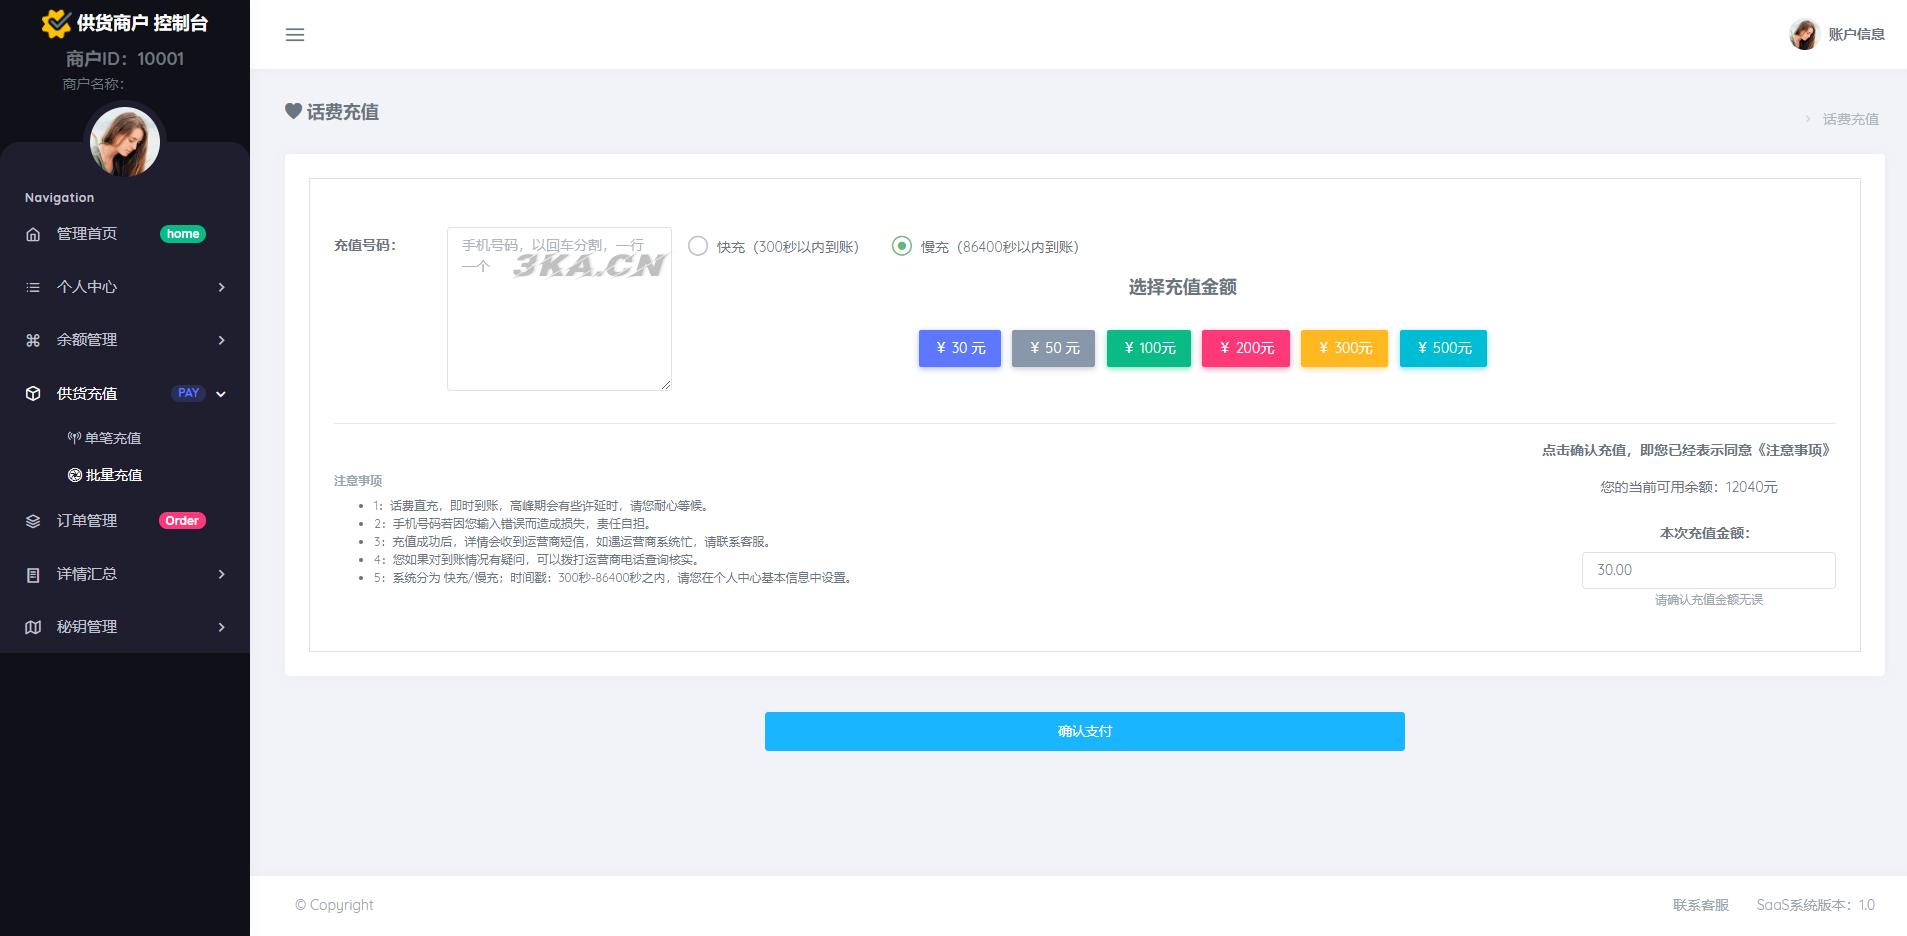The width and height of the screenshot is (1907, 936).
Task: Expand the 余额管理 submenu chevron
Action: pos(221,340)
